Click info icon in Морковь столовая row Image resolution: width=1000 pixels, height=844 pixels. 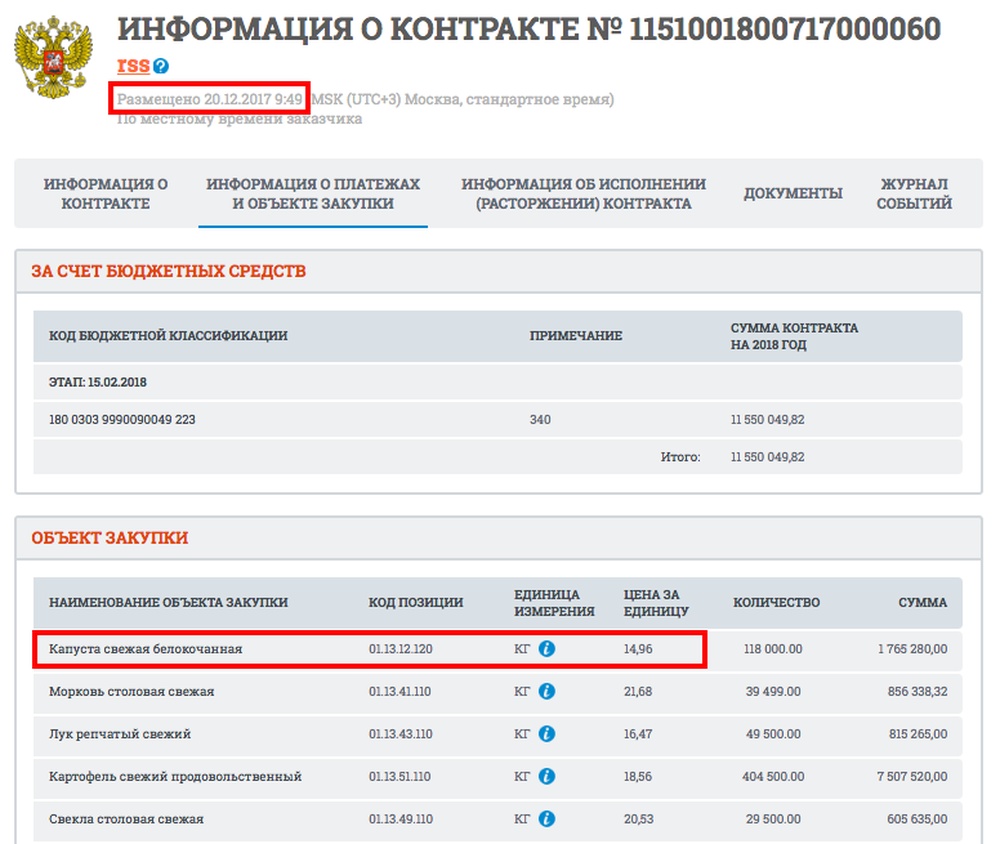[547, 691]
